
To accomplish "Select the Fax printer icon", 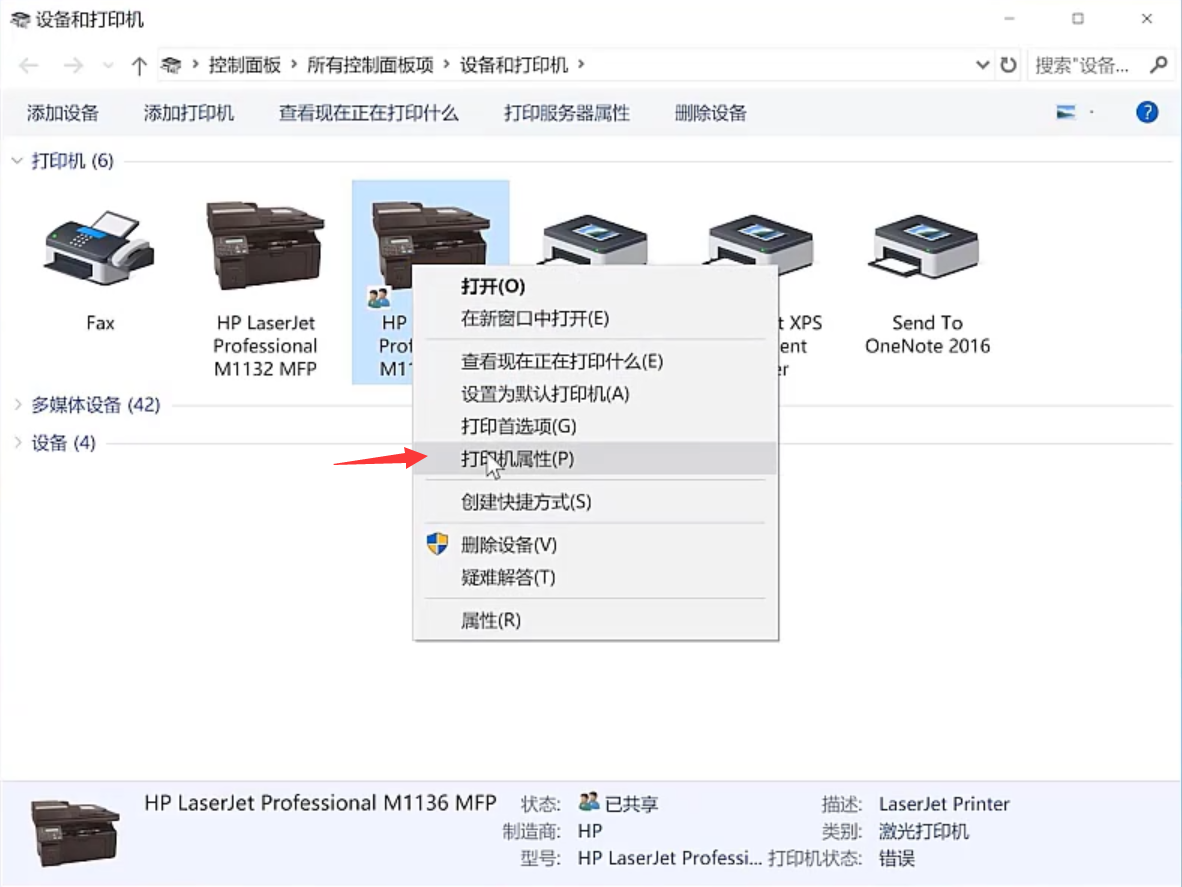I will click(99, 251).
